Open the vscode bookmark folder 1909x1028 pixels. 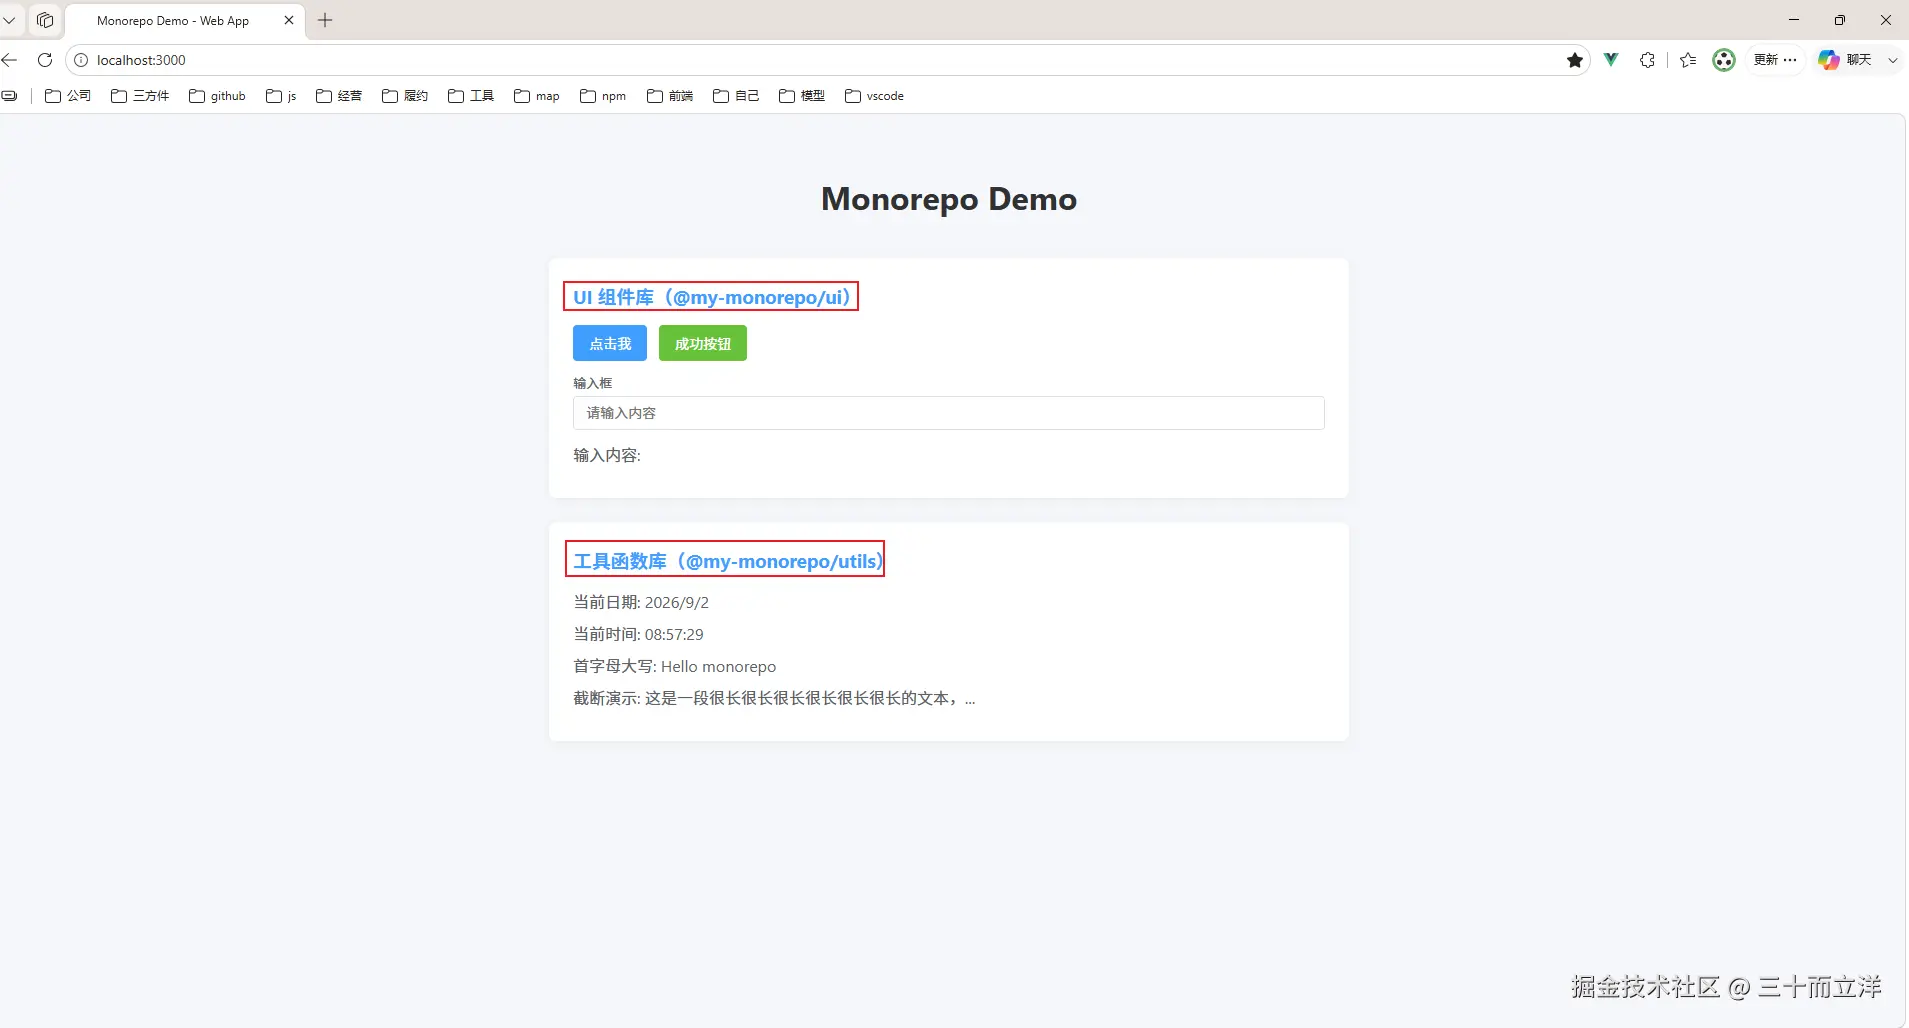pos(874,96)
